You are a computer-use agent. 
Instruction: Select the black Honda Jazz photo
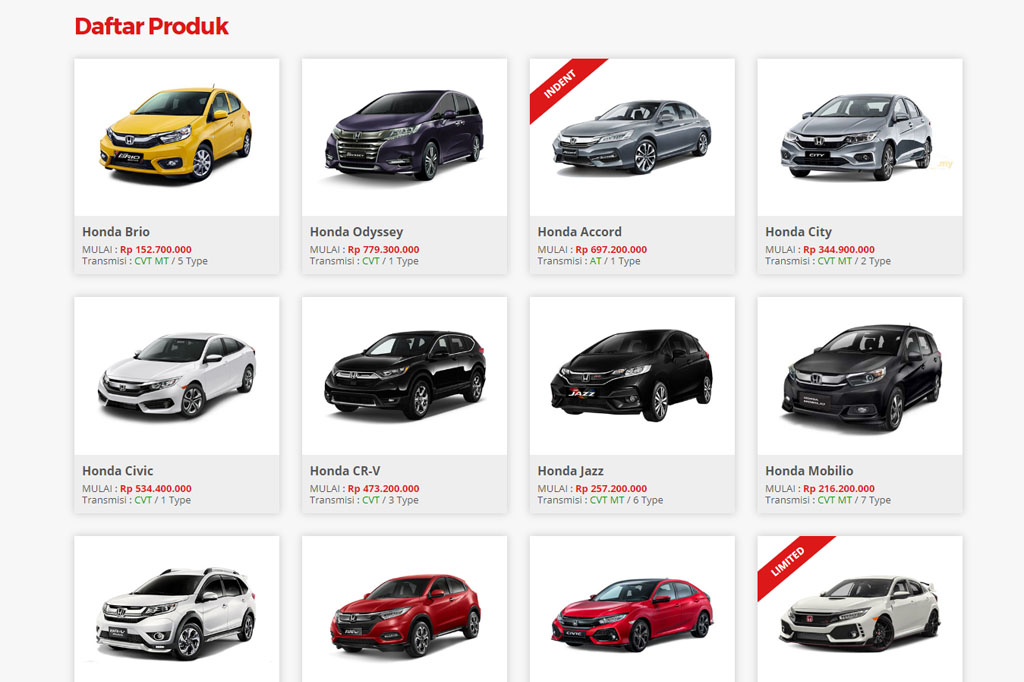click(x=632, y=376)
